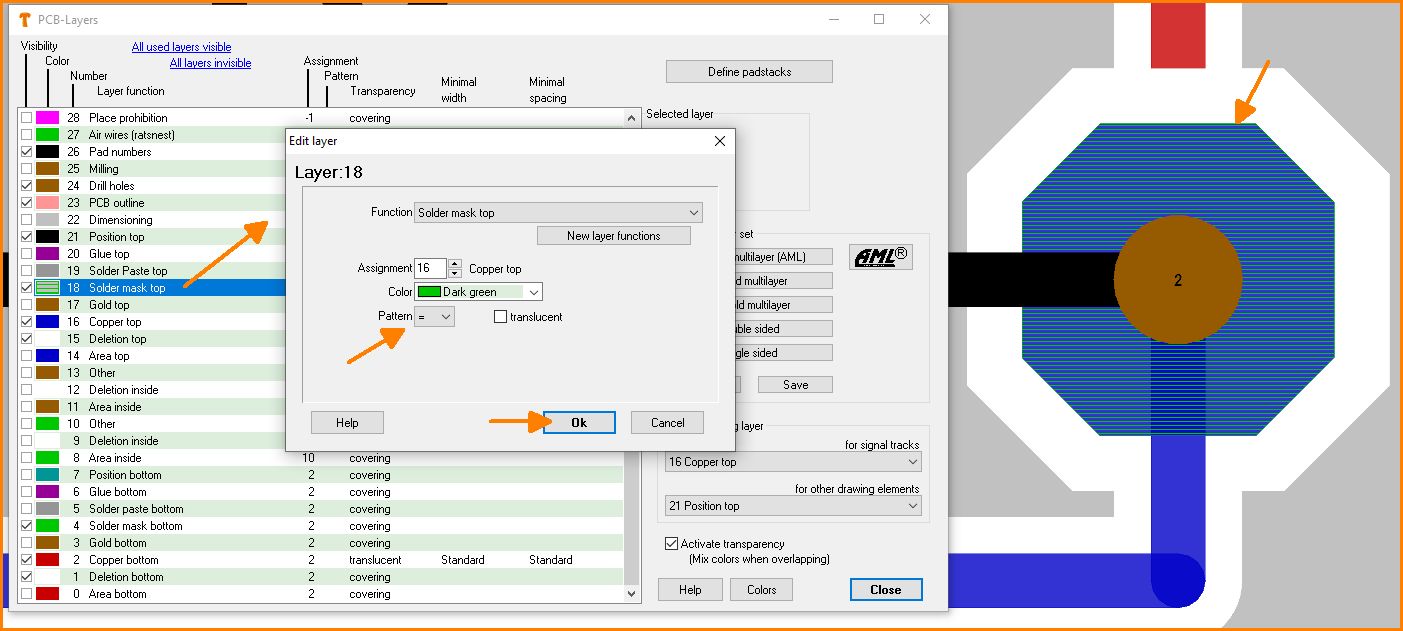This screenshot has width=1403, height=631.
Task: Toggle Activate transparency checkbox
Action: 672,544
